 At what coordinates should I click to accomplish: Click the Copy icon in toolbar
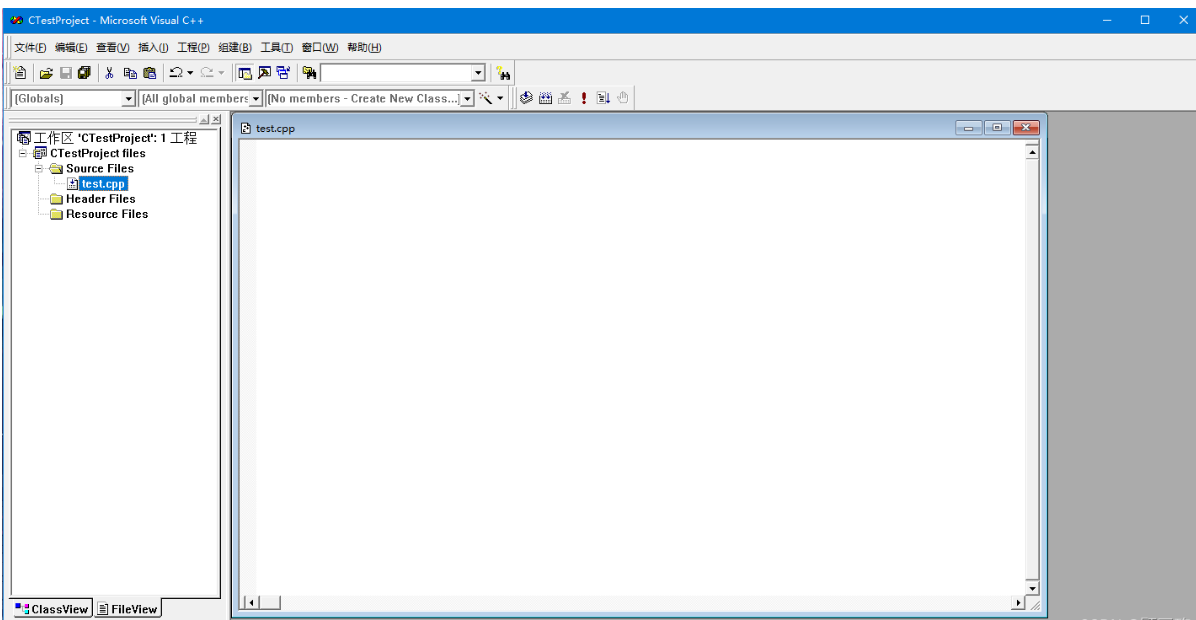pyautogui.click(x=130, y=73)
